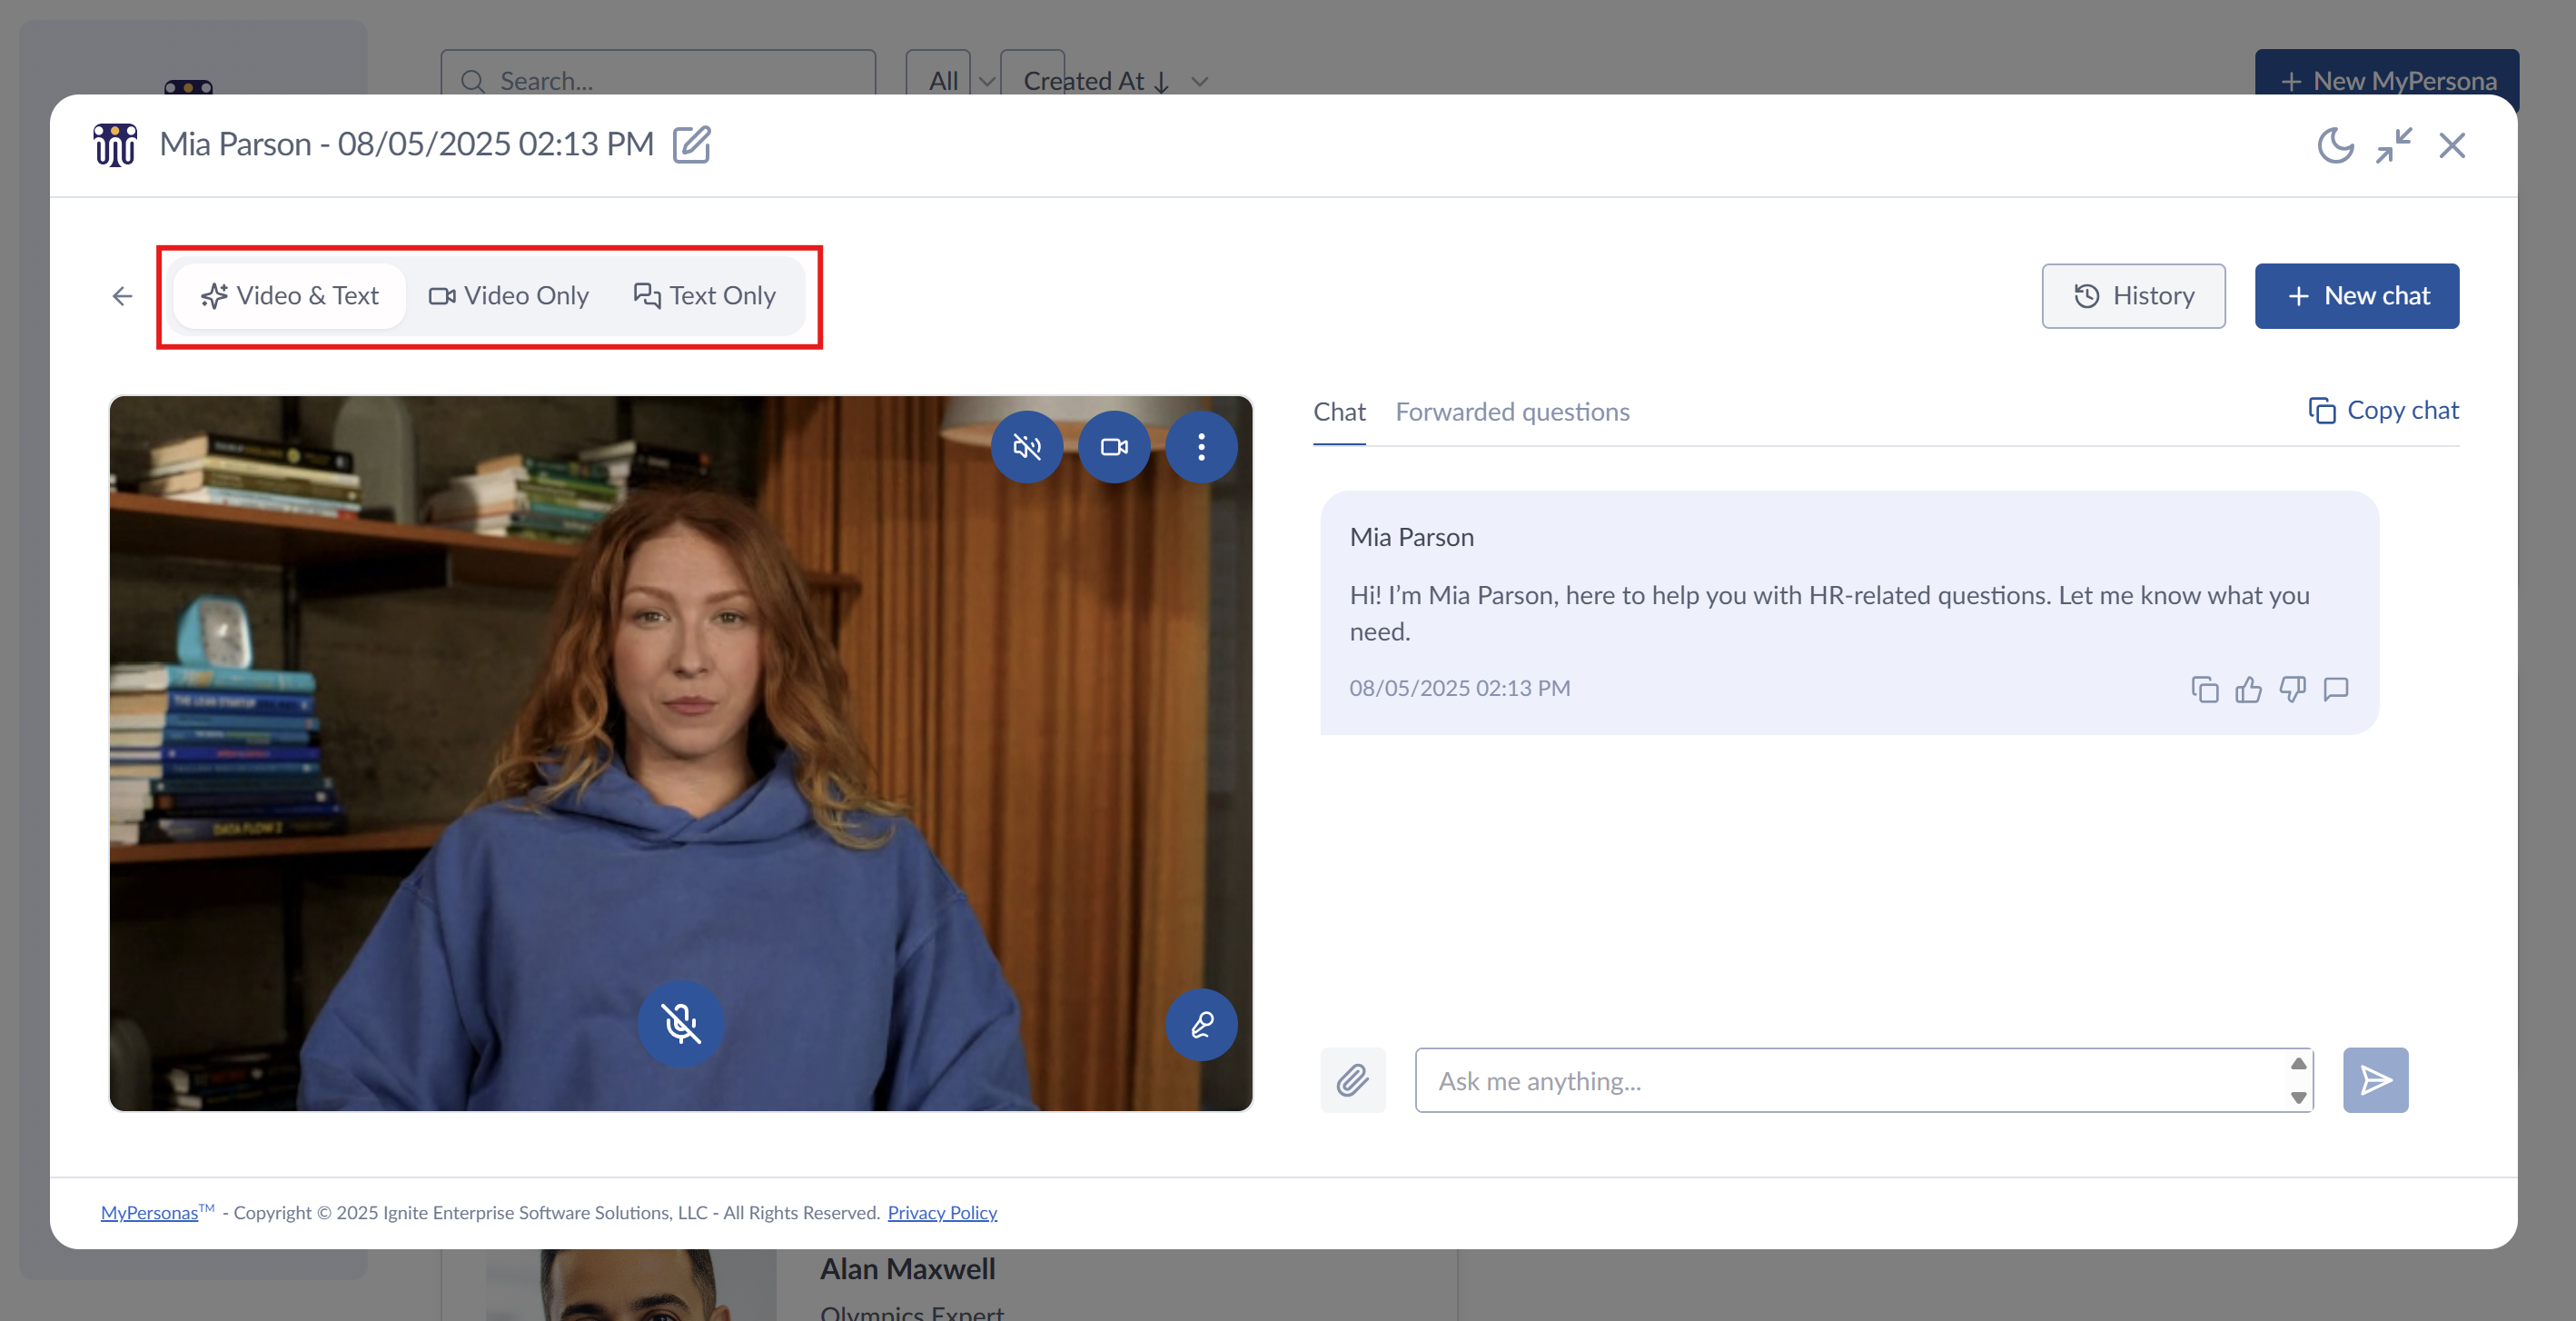
Task: Give thumbs down to the greeting message
Action: [x=2292, y=690]
